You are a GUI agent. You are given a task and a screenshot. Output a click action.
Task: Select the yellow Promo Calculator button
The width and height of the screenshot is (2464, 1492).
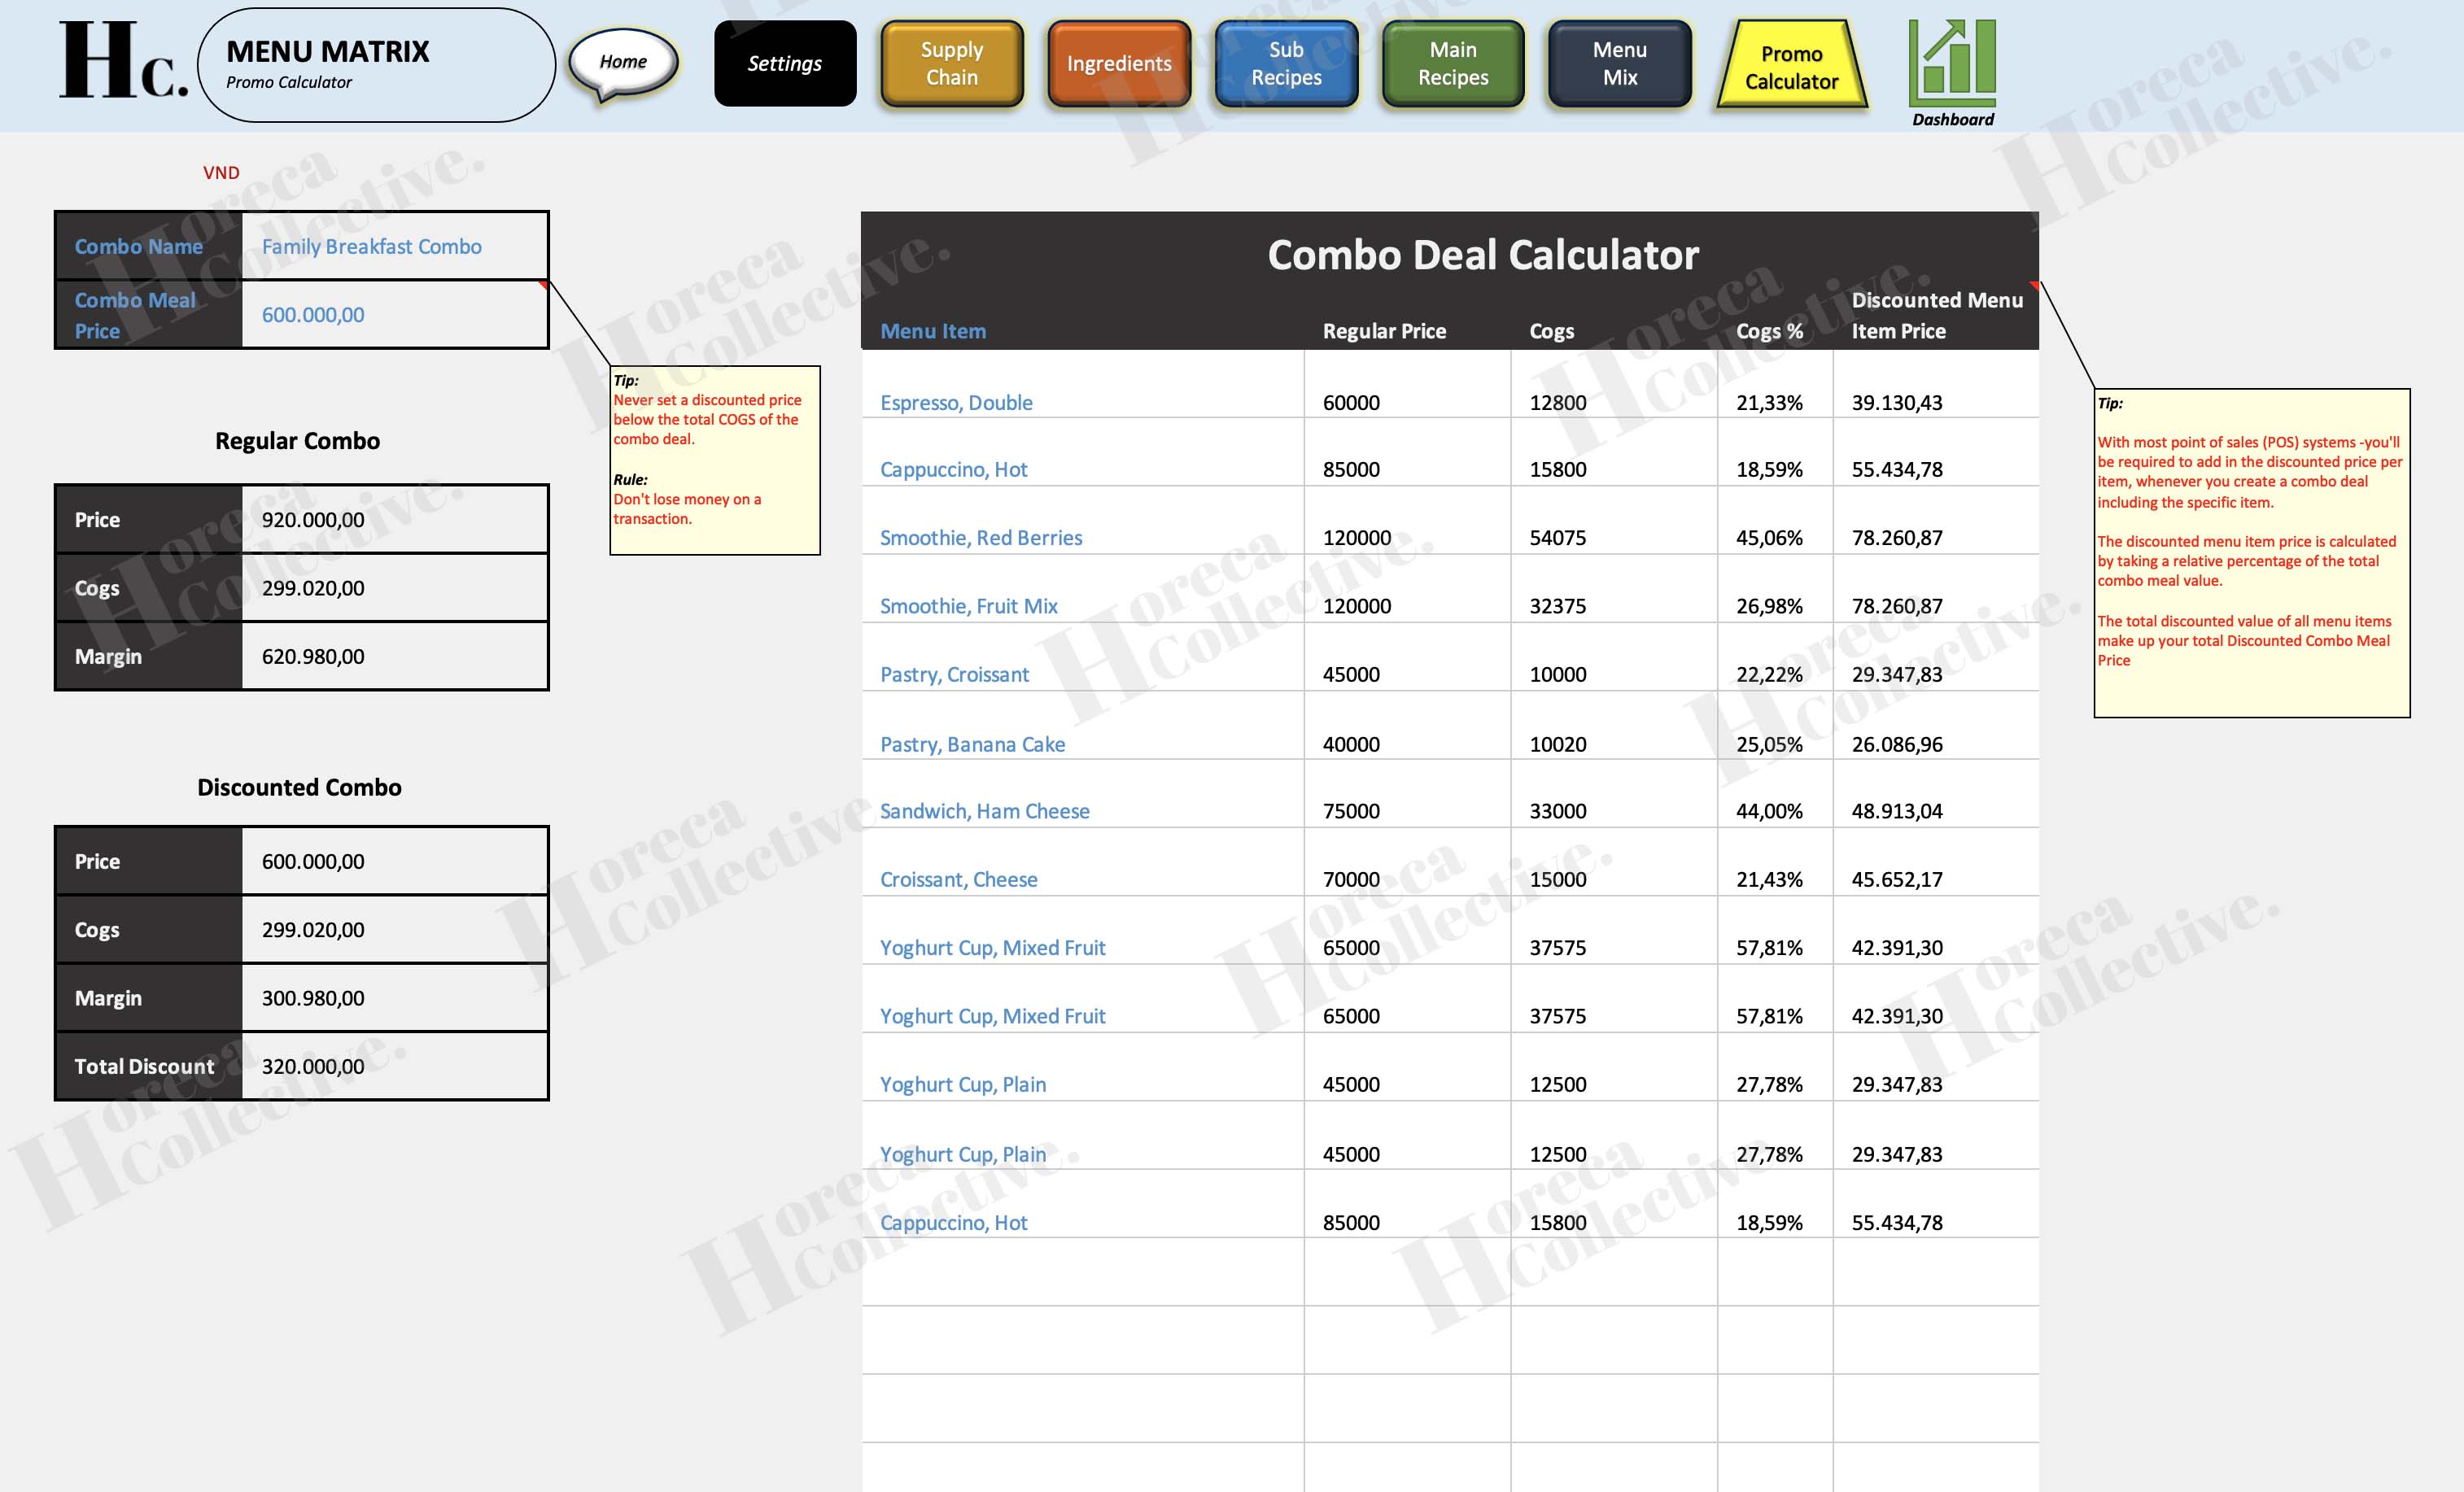(x=1790, y=63)
